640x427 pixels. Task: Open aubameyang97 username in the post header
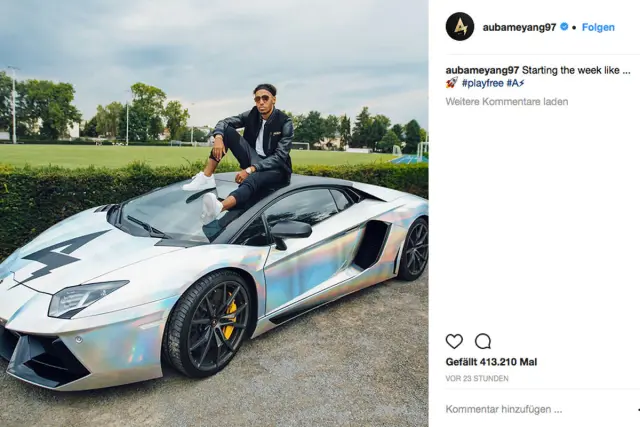coord(519,27)
